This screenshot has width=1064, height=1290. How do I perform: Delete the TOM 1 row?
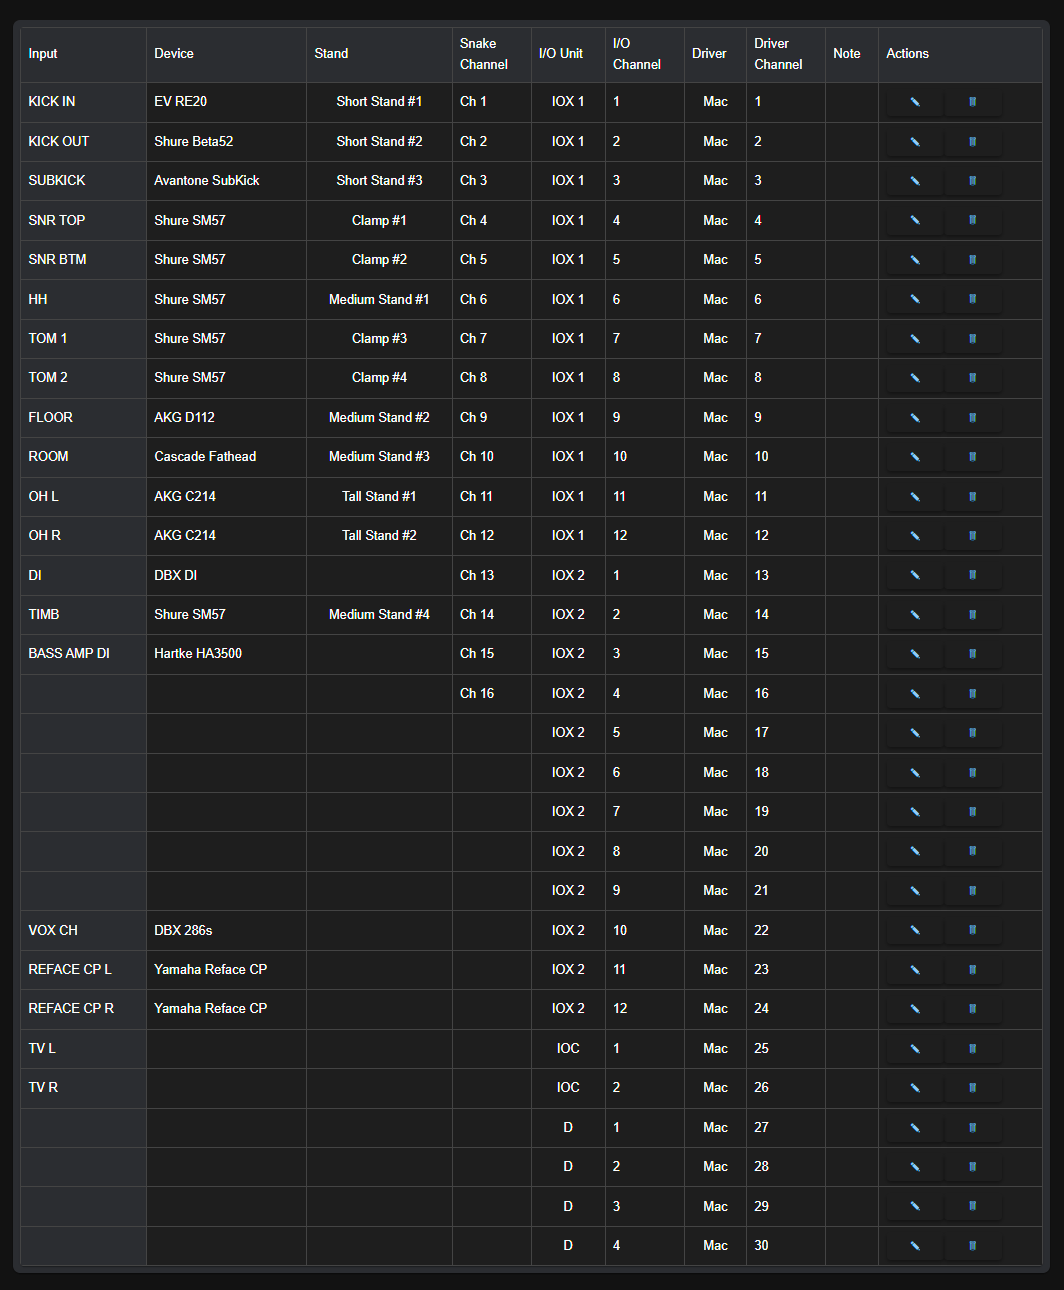tap(973, 338)
